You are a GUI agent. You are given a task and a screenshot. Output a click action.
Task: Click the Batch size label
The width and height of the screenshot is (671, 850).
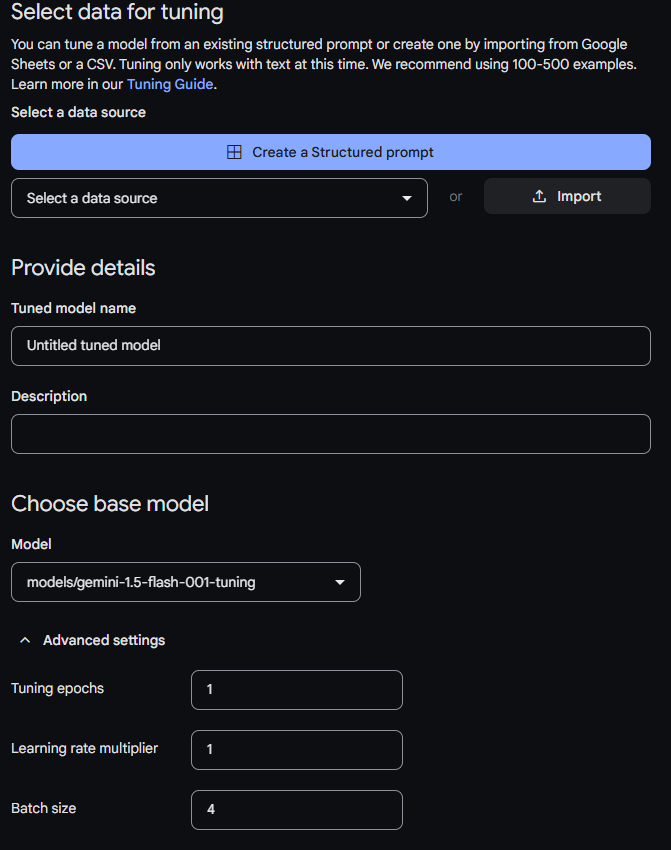point(43,808)
